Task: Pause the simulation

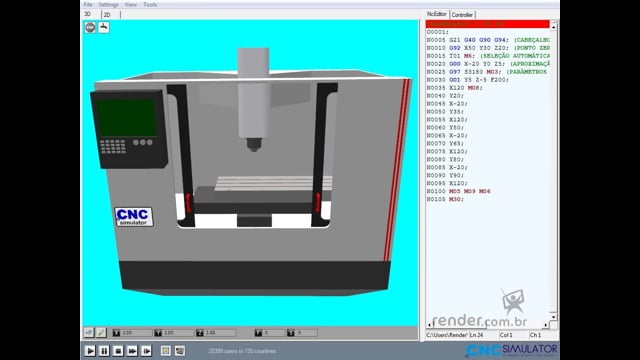Action: point(104,351)
